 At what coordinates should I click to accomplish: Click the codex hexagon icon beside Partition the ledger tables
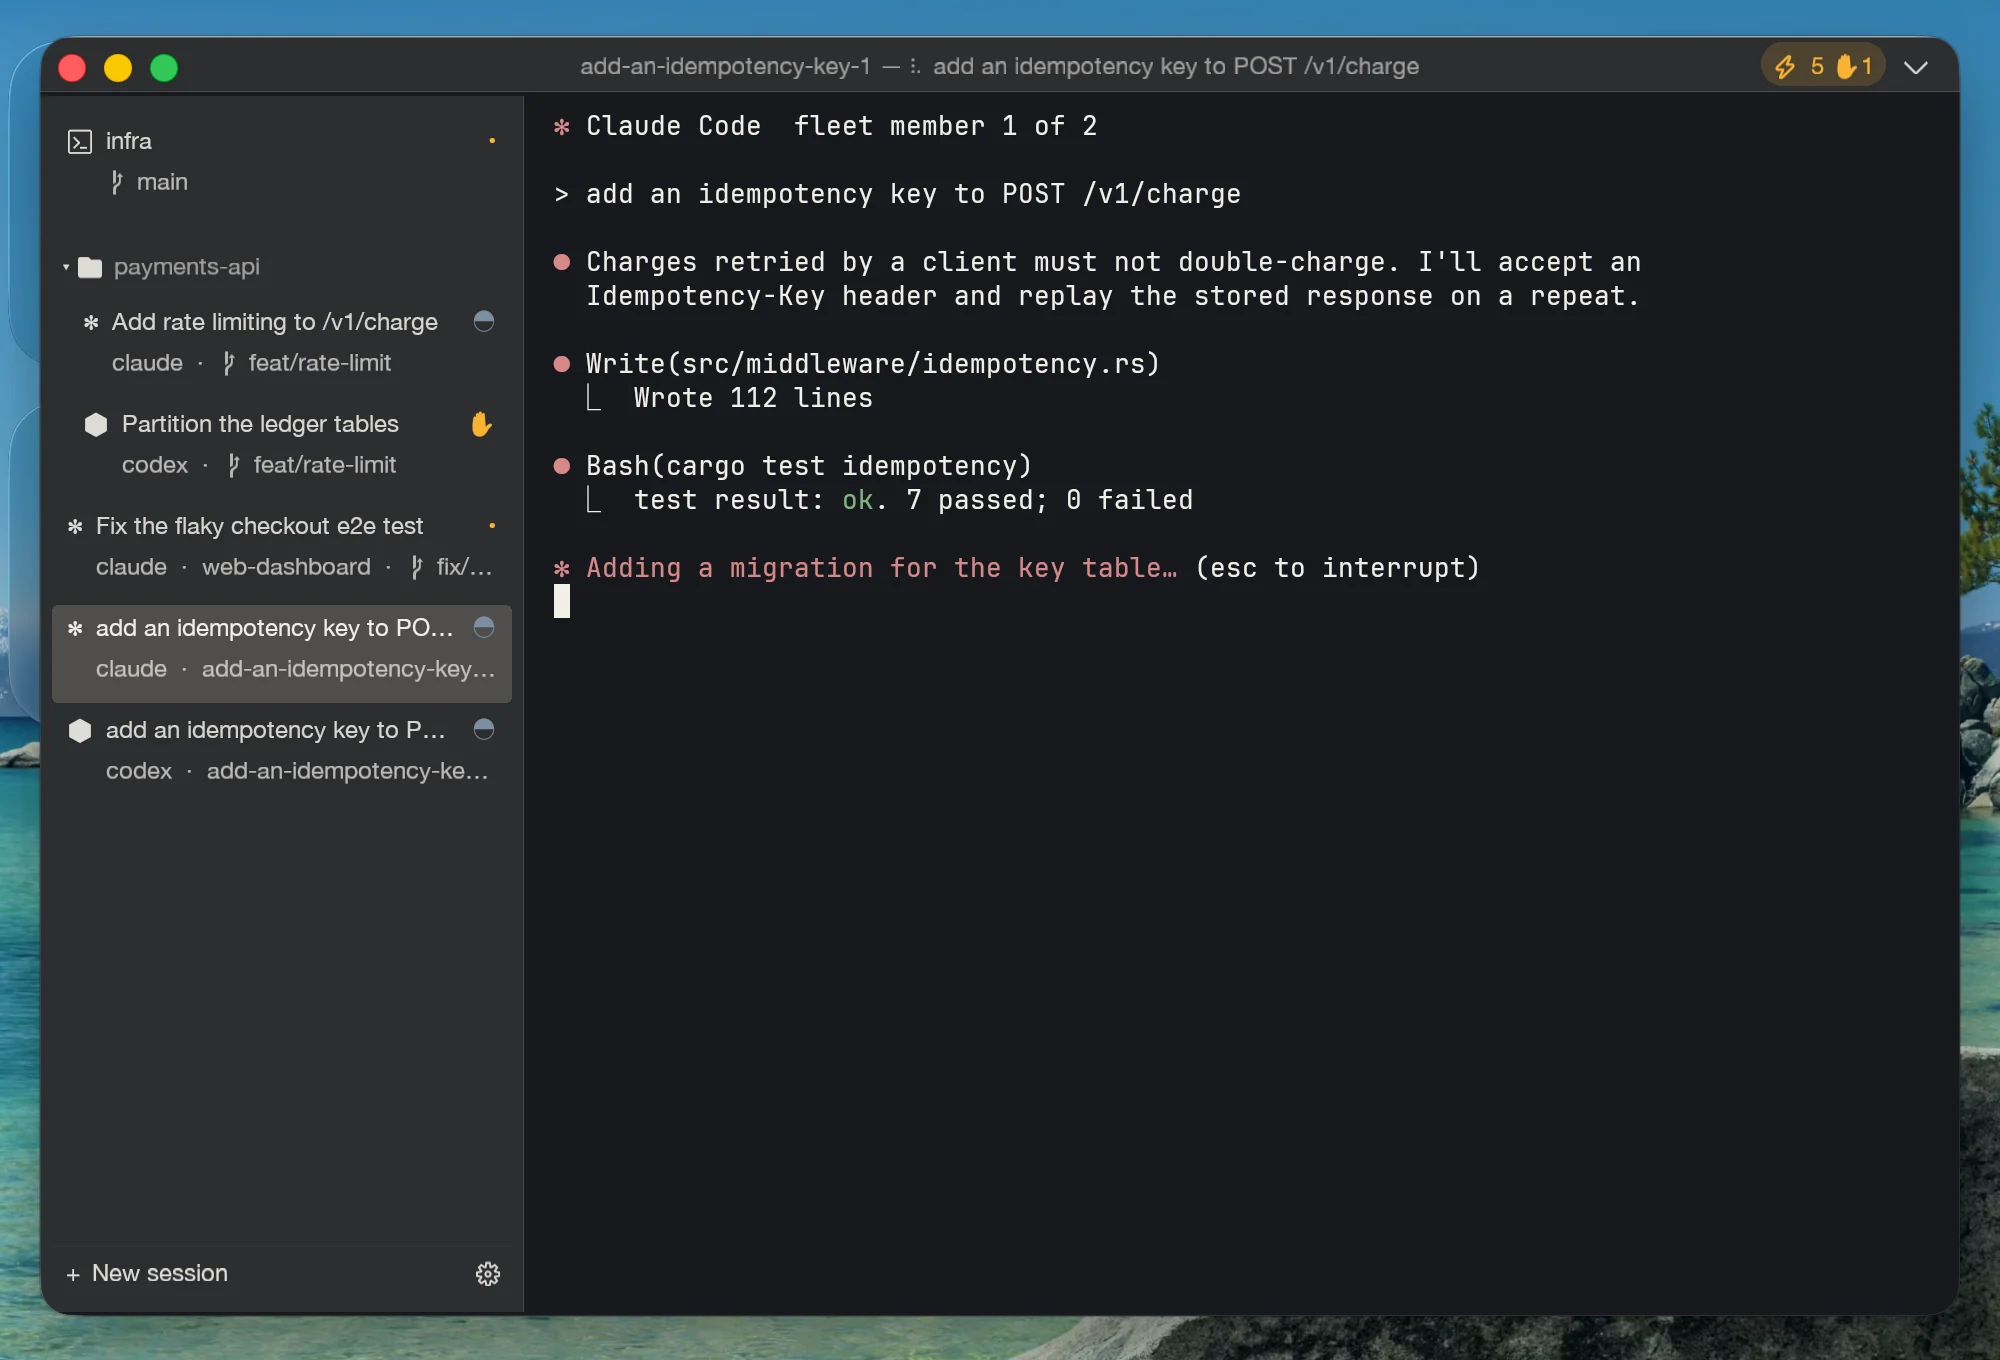[x=96, y=424]
